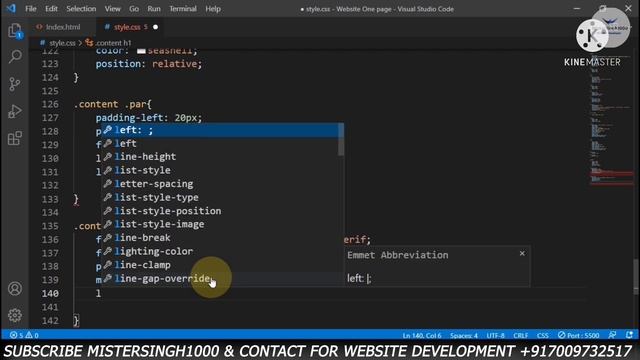Open the File menu

(x=31, y=9)
